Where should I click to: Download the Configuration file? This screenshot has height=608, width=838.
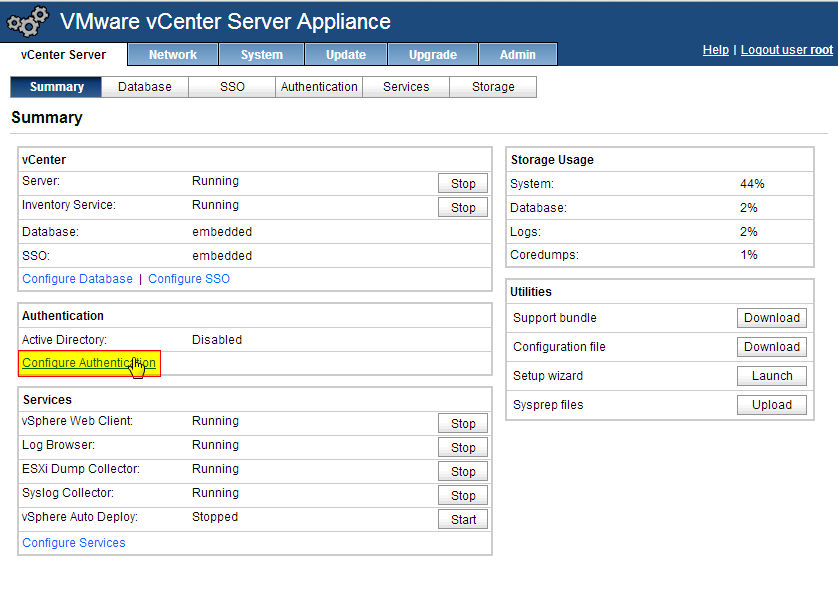point(771,347)
